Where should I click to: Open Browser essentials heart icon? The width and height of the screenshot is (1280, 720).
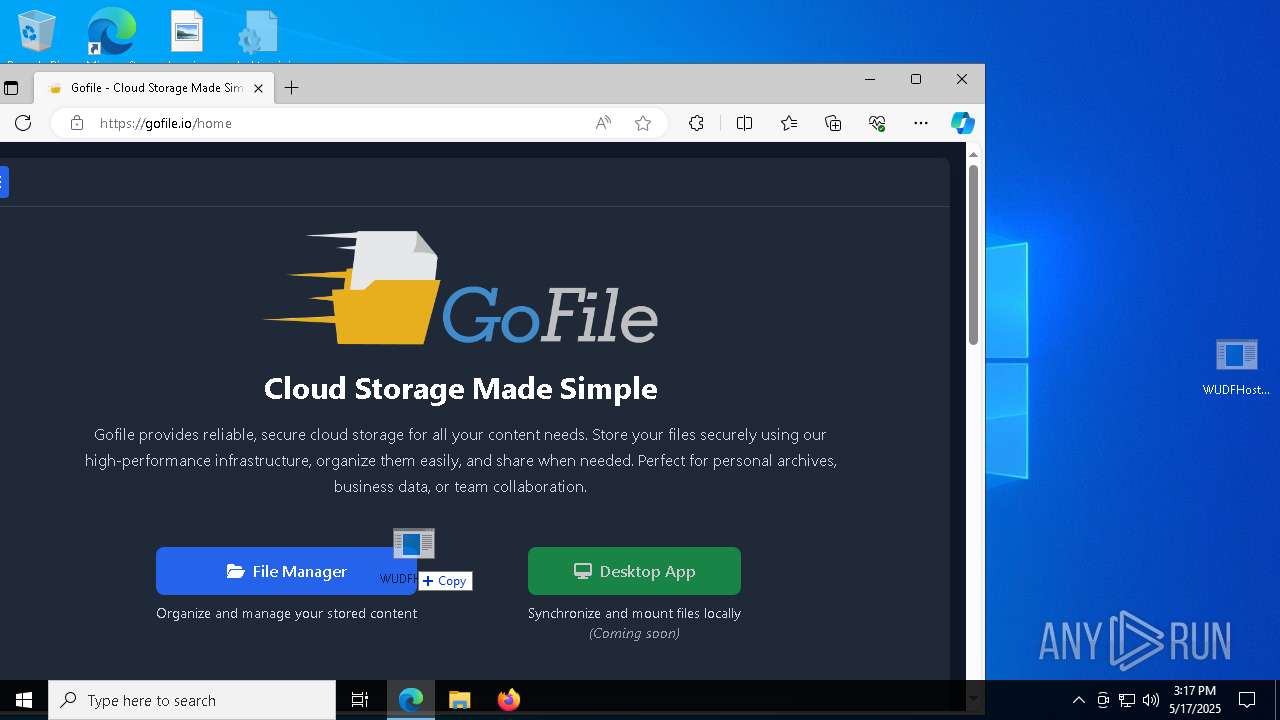point(877,123)
